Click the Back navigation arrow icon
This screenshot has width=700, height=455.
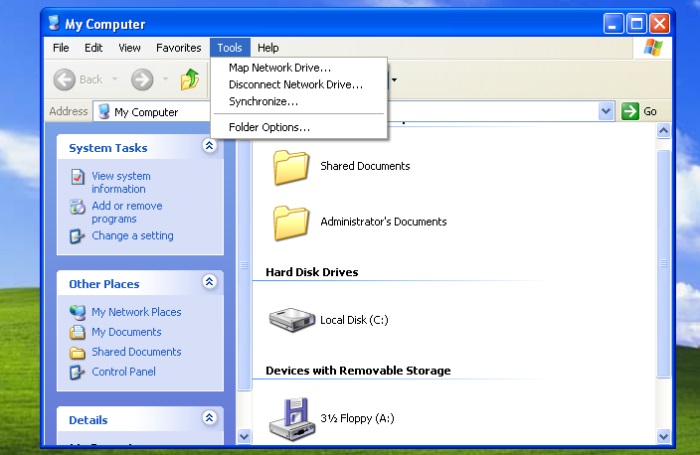[x=65, y=80]
